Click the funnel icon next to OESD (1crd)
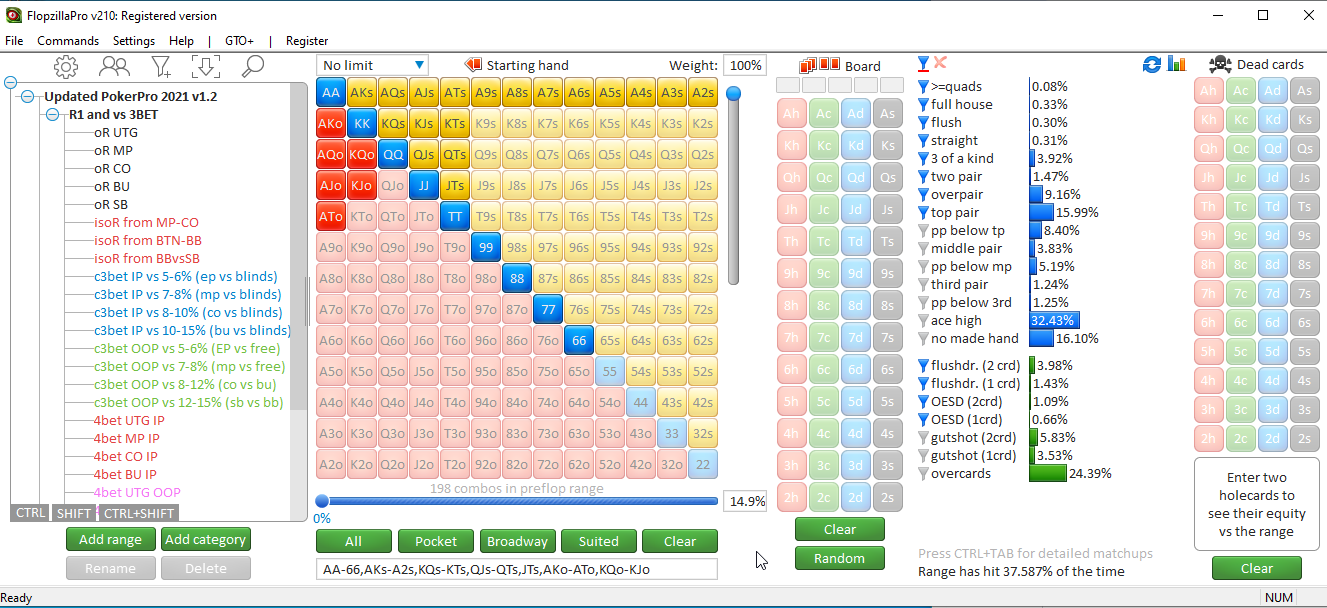This screenshot has width=1327, height=608. pyautogui.click(x=923, y=419)
